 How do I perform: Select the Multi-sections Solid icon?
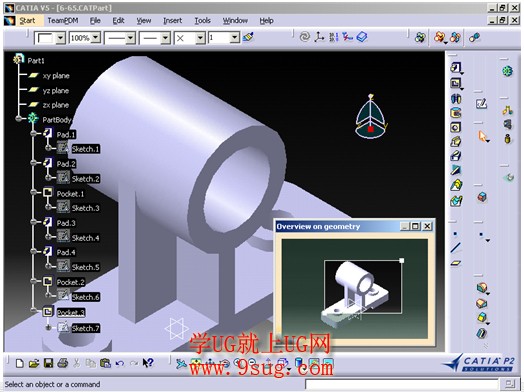[456, 185]
